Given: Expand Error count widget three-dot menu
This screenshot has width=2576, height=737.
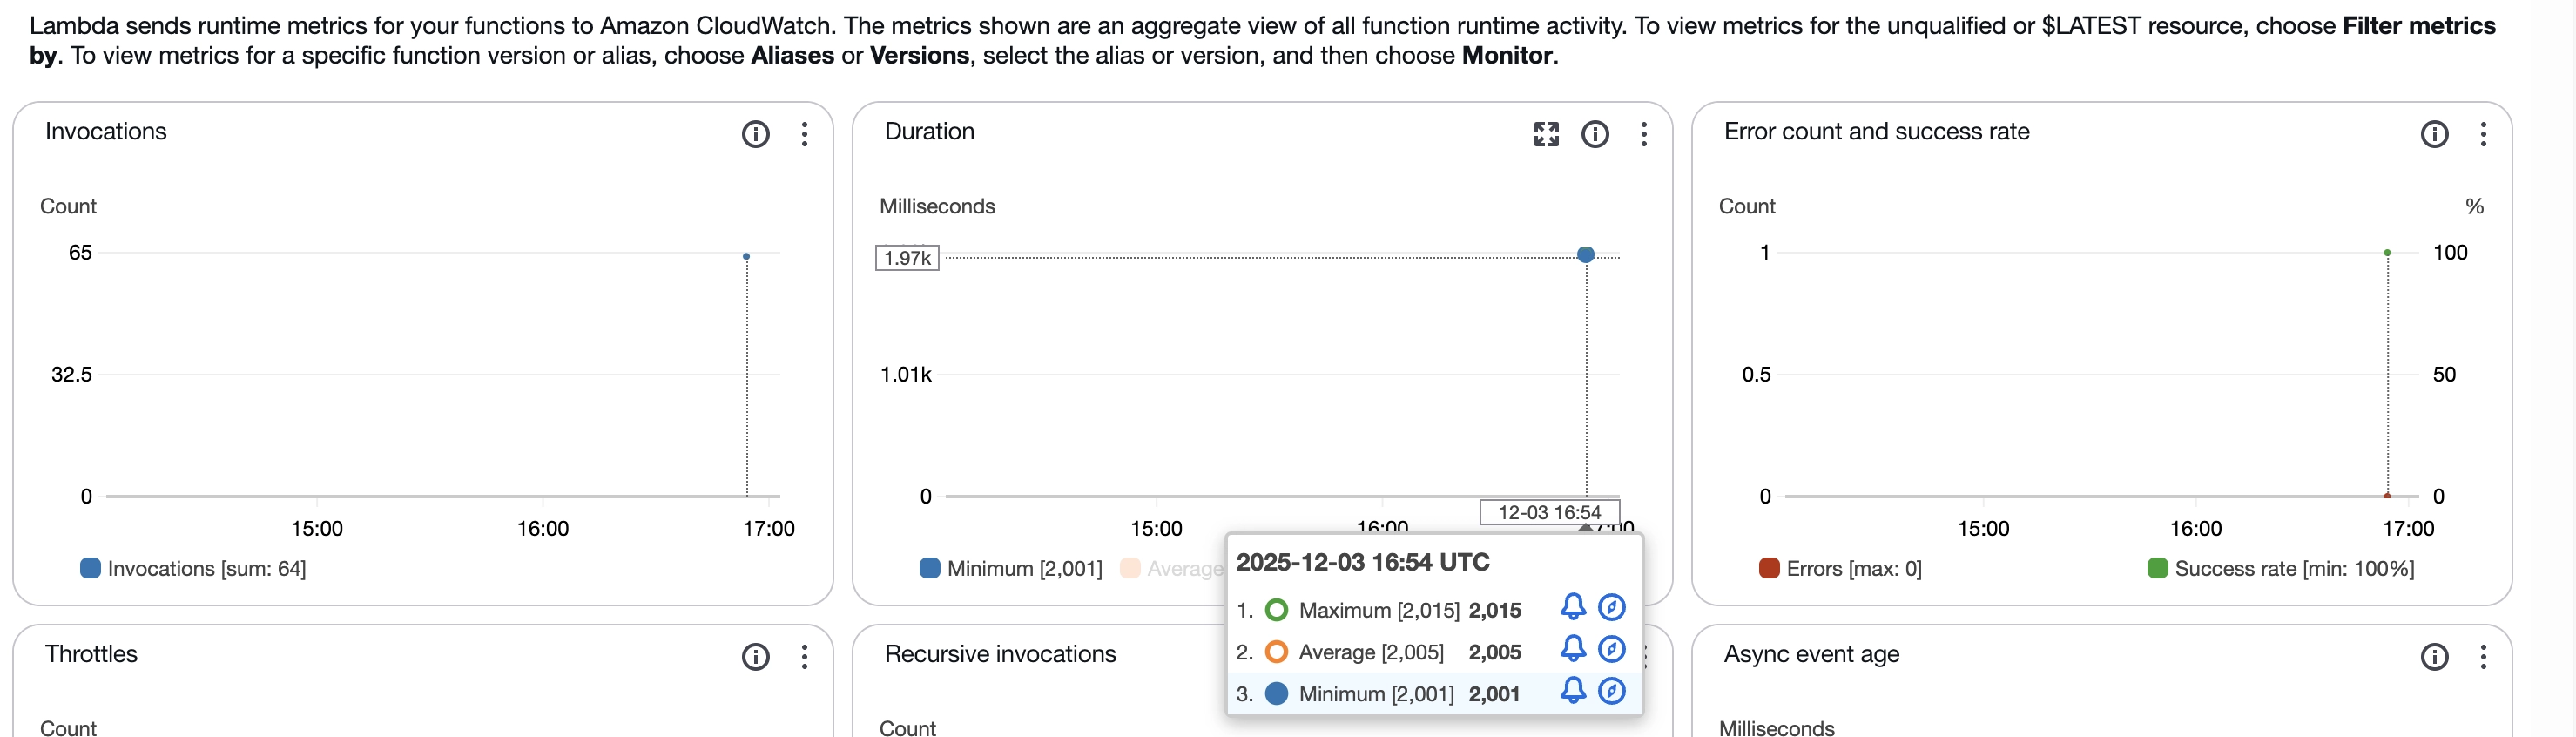Looking at the screenshot, I should tap(2482, 134).
